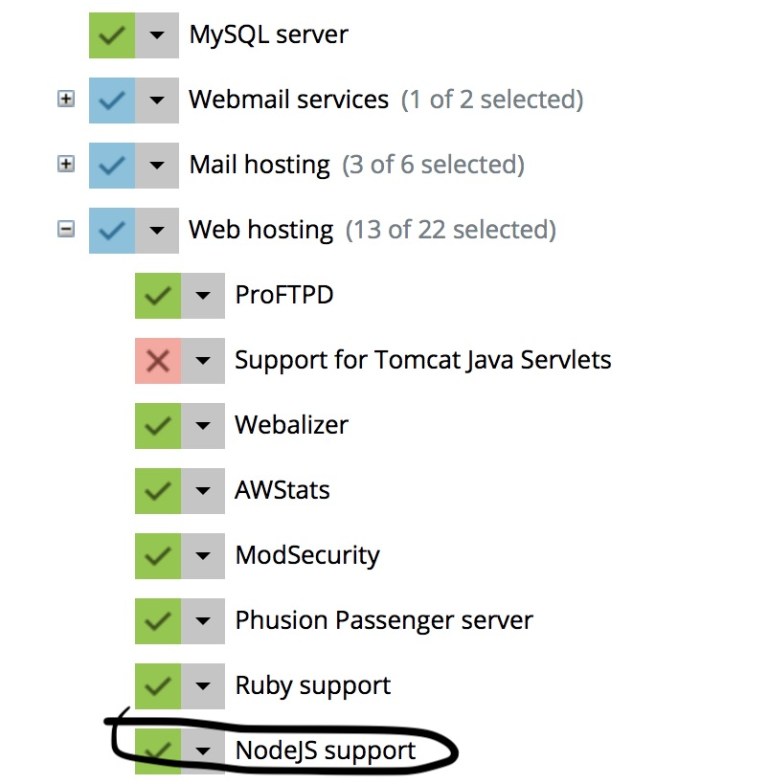
Task: Click the Ruby support green checkmark
Action: 158,686
